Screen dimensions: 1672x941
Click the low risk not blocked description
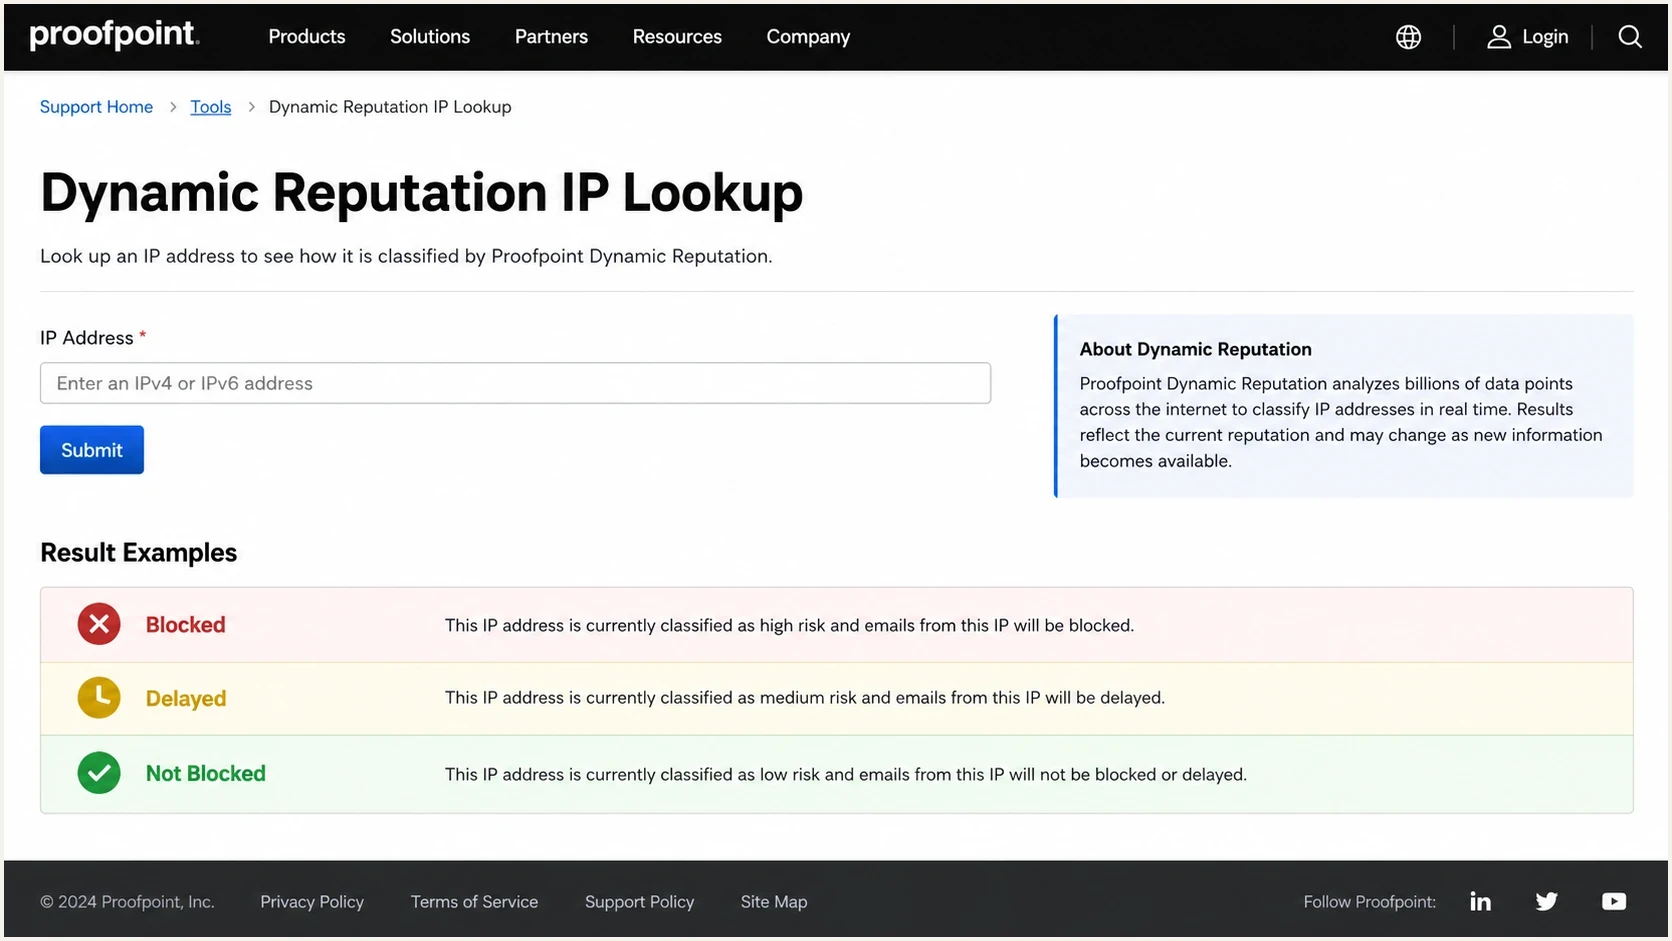(846, 774)
